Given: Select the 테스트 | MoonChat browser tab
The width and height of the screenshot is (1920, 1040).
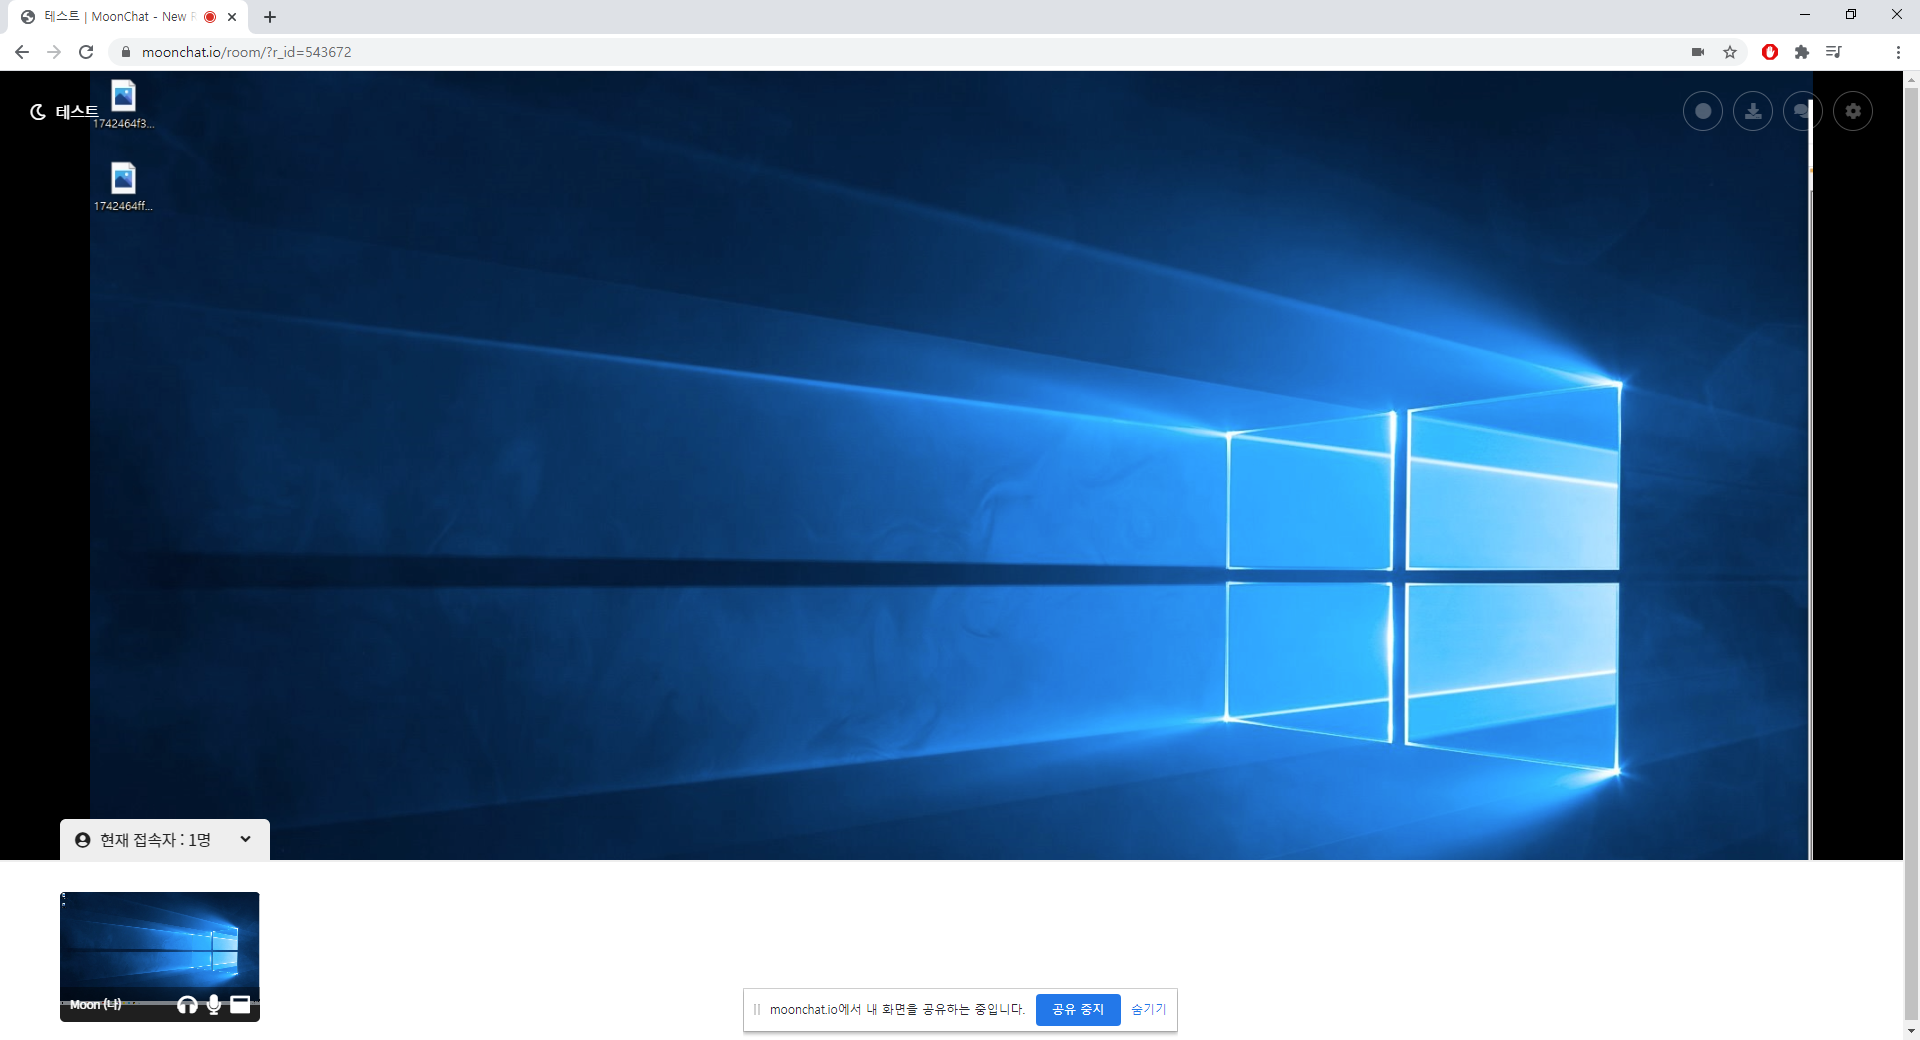Looking at the screenshot, I should pyautogui.click(x=130, y=17).
